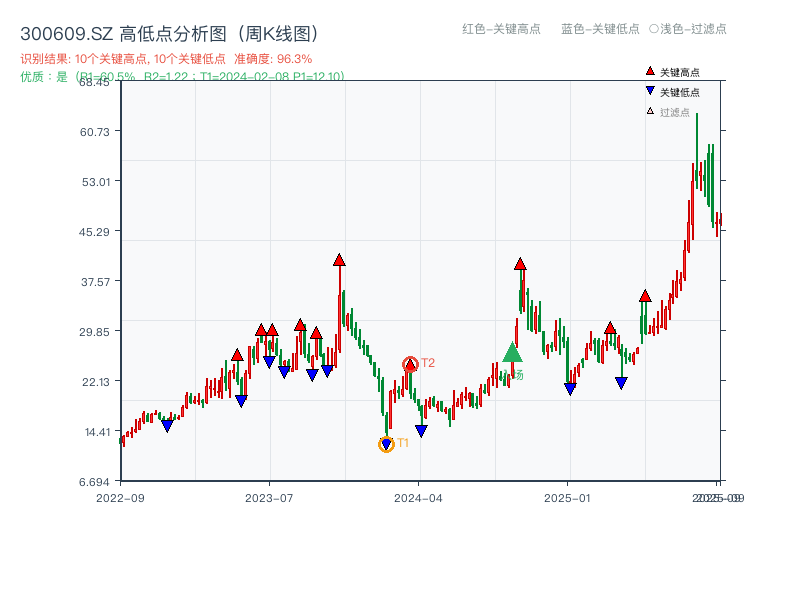Click the 53.01 y-axis label

pyautogui.click(x=95, y=182)
